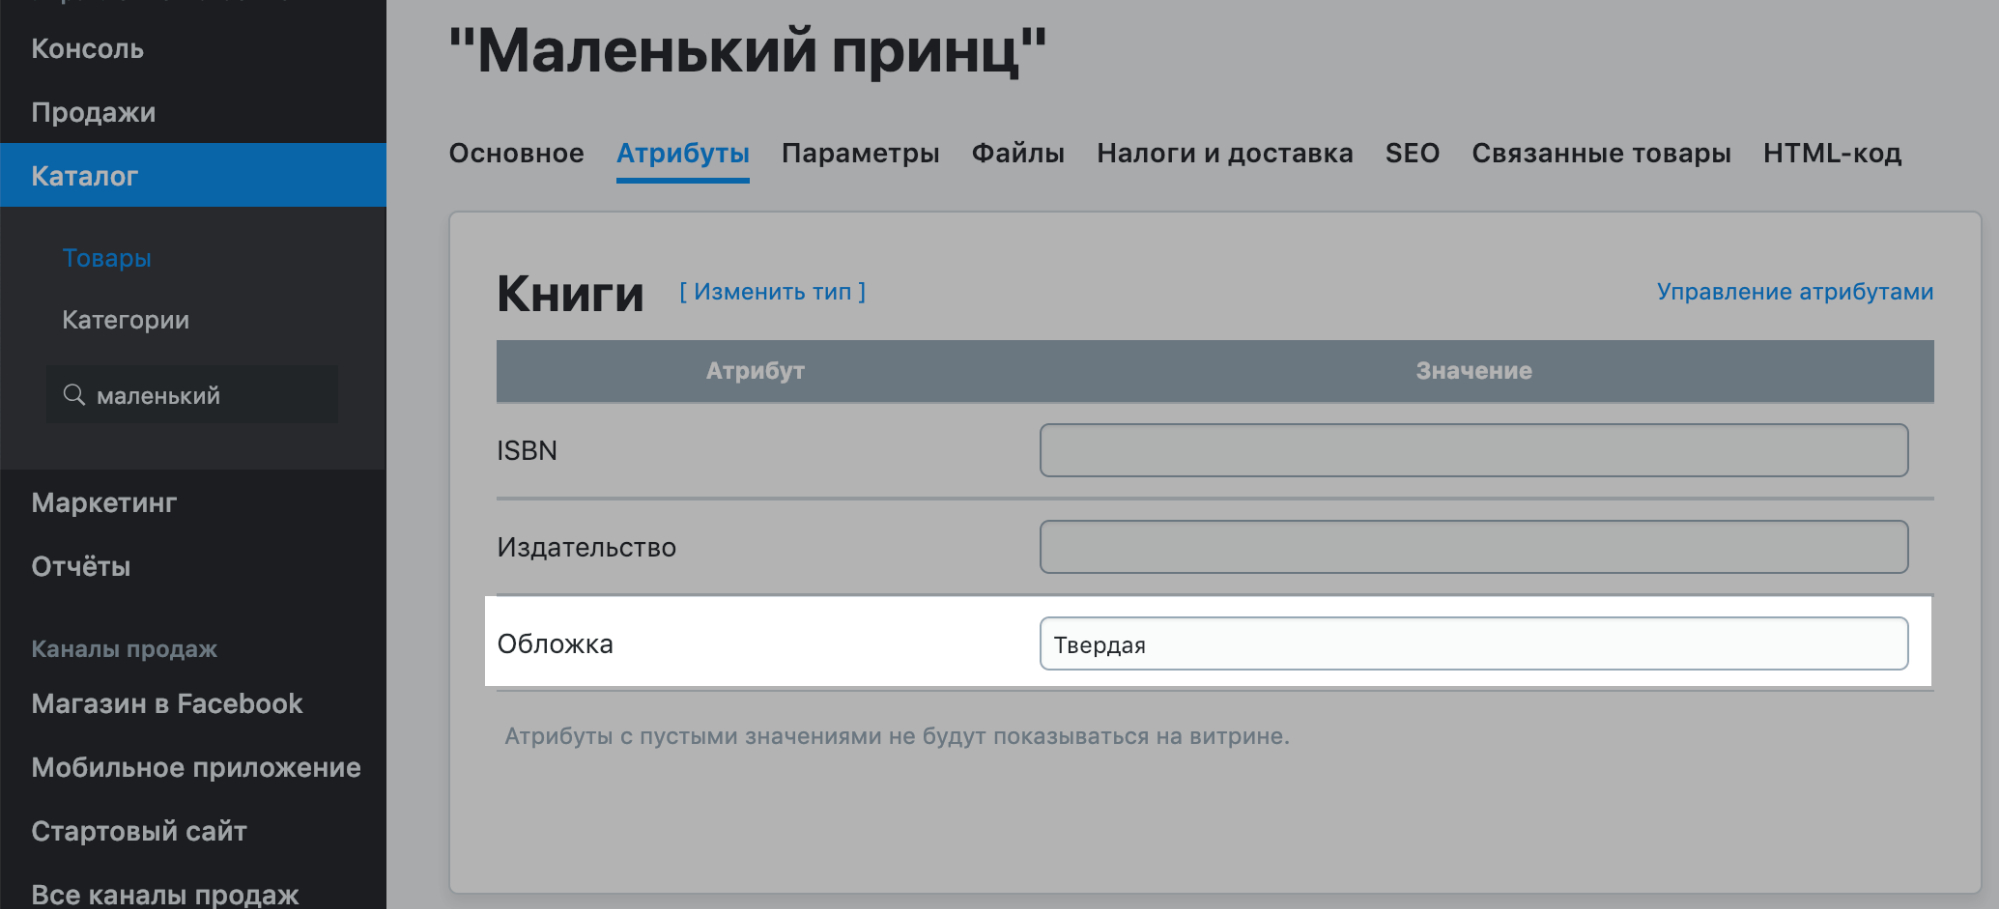Click the Атрибут column header
1999x910 pixels.
click(755, 371)
